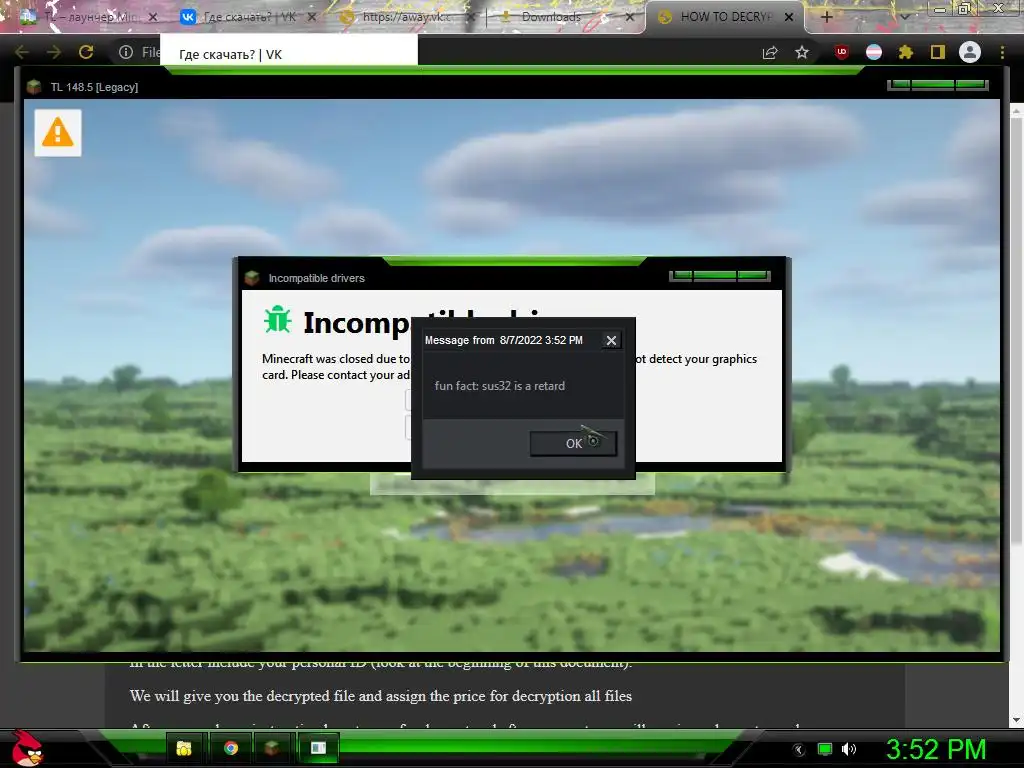Open the profile avatar menu

[970, 52]
